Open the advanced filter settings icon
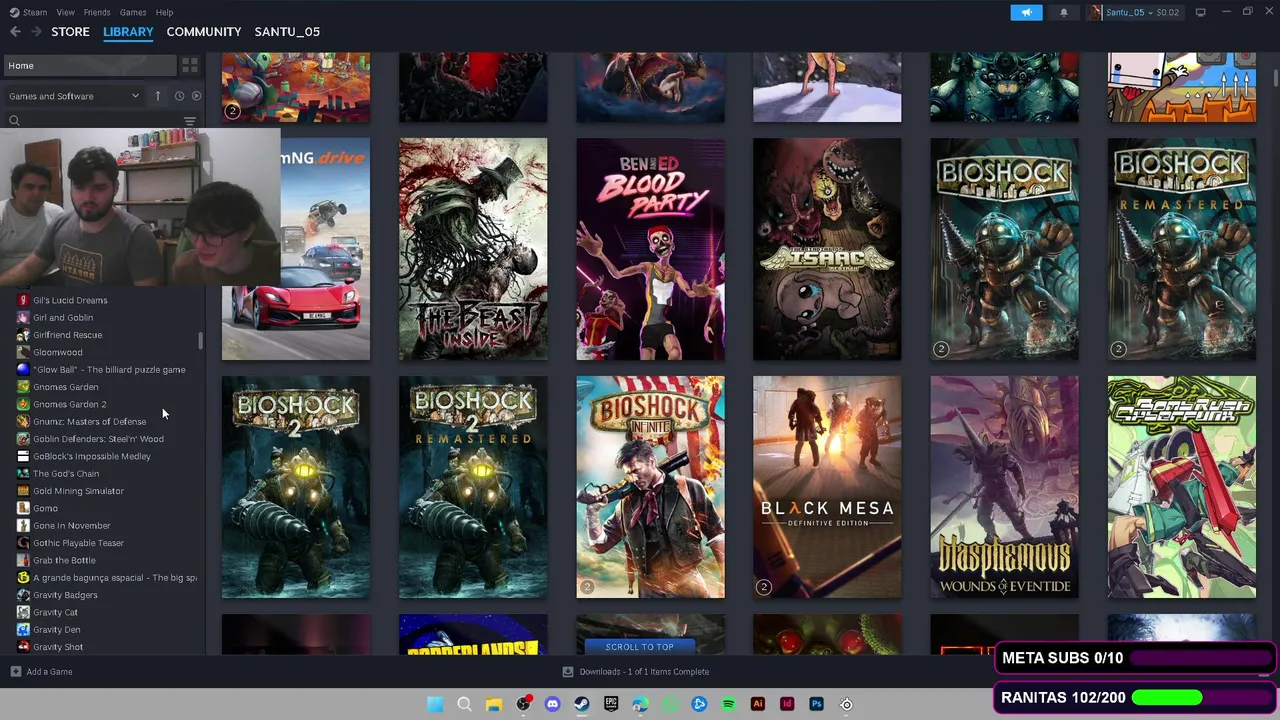Screen dimensions: 1280x720 coord(190,121)
